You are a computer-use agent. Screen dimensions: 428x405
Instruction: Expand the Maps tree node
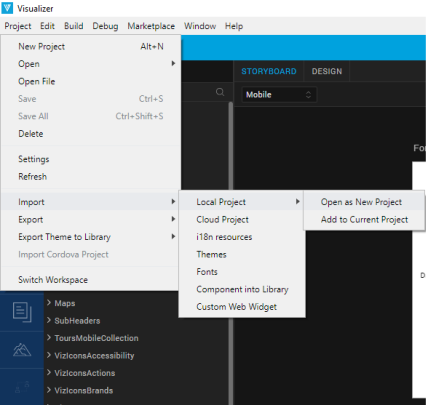click(49, 303)
